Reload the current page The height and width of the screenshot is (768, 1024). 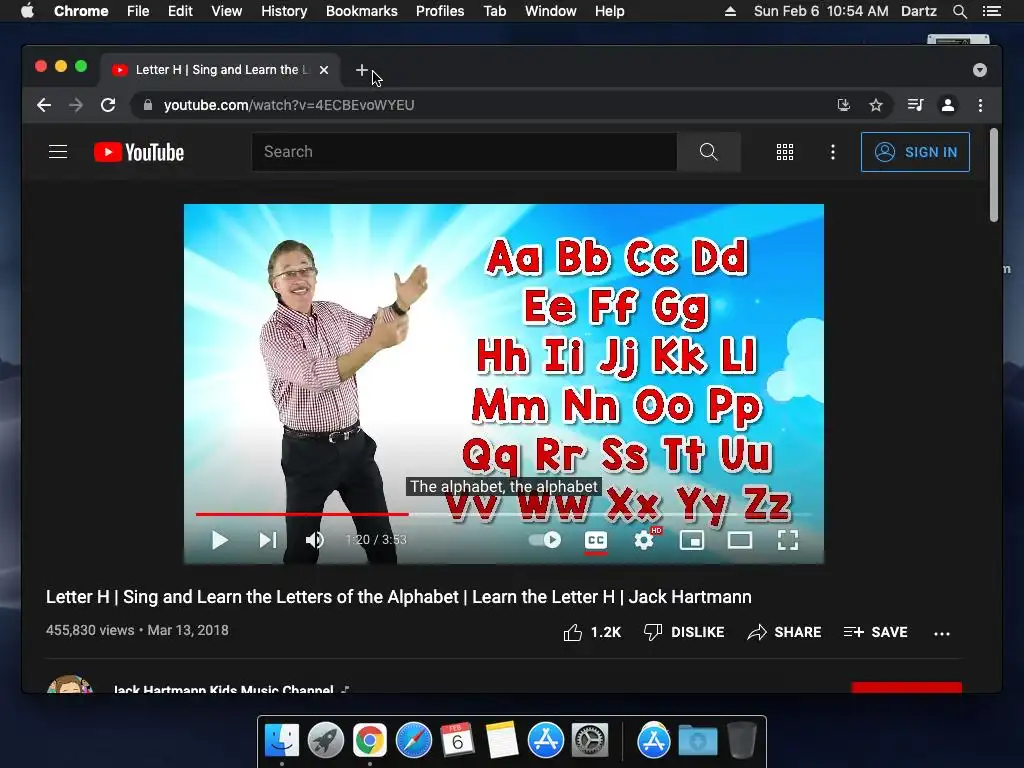click(108, 105)
